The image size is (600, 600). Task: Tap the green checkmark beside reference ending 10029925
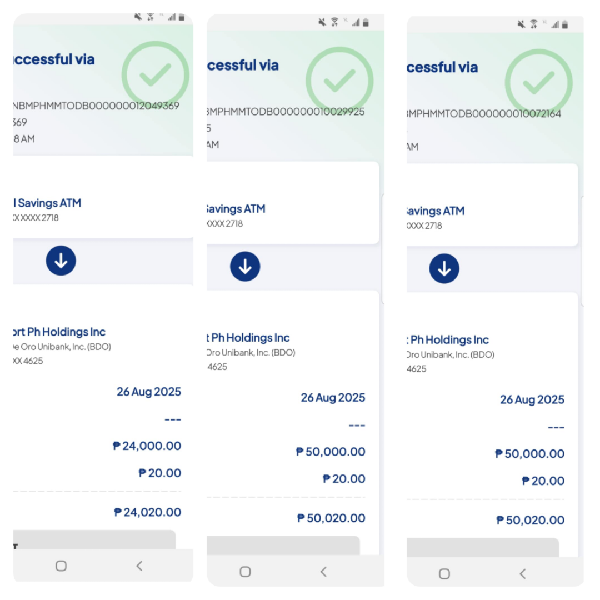coord(339,78)
